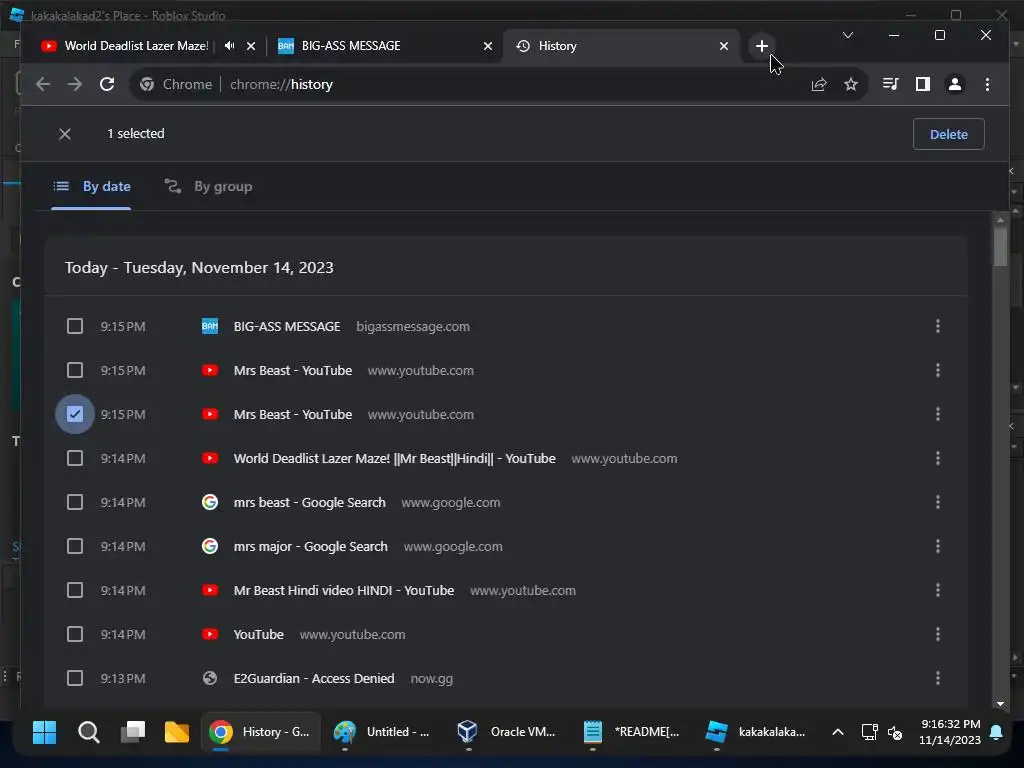This screenshot has width=1024, height=768.
Task: Check the first Mrs Beast - YouTube entry
Action: coord(75,370)
